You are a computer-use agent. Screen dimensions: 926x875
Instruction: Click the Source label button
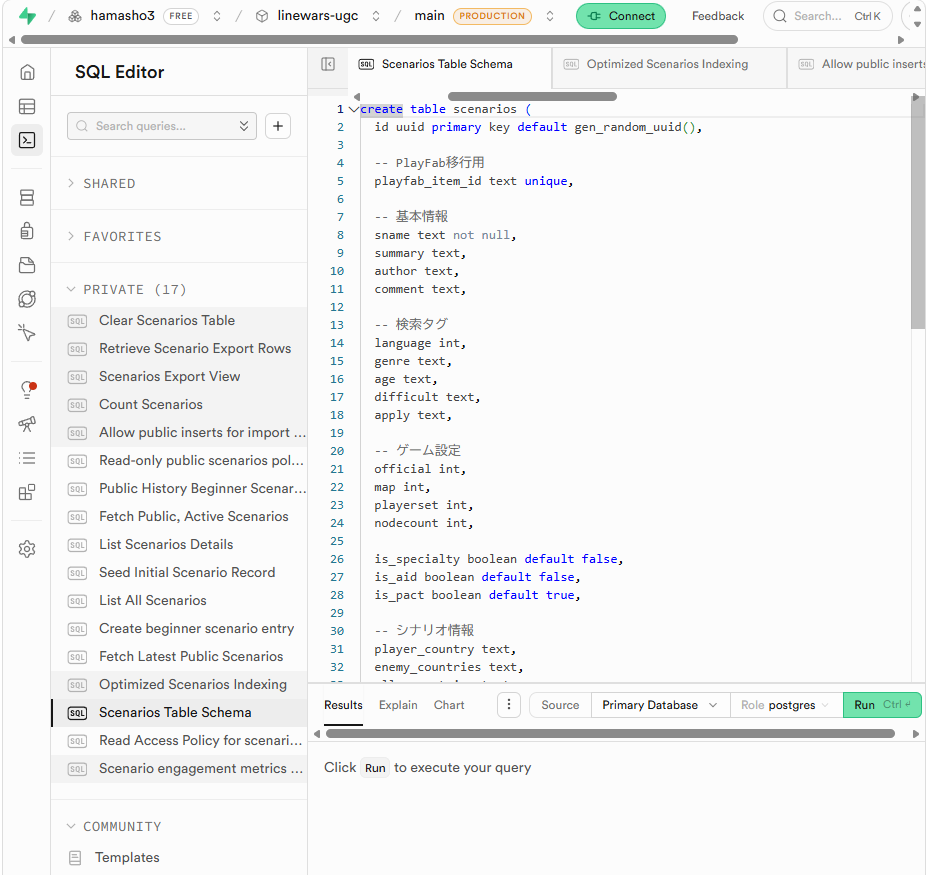560,705
